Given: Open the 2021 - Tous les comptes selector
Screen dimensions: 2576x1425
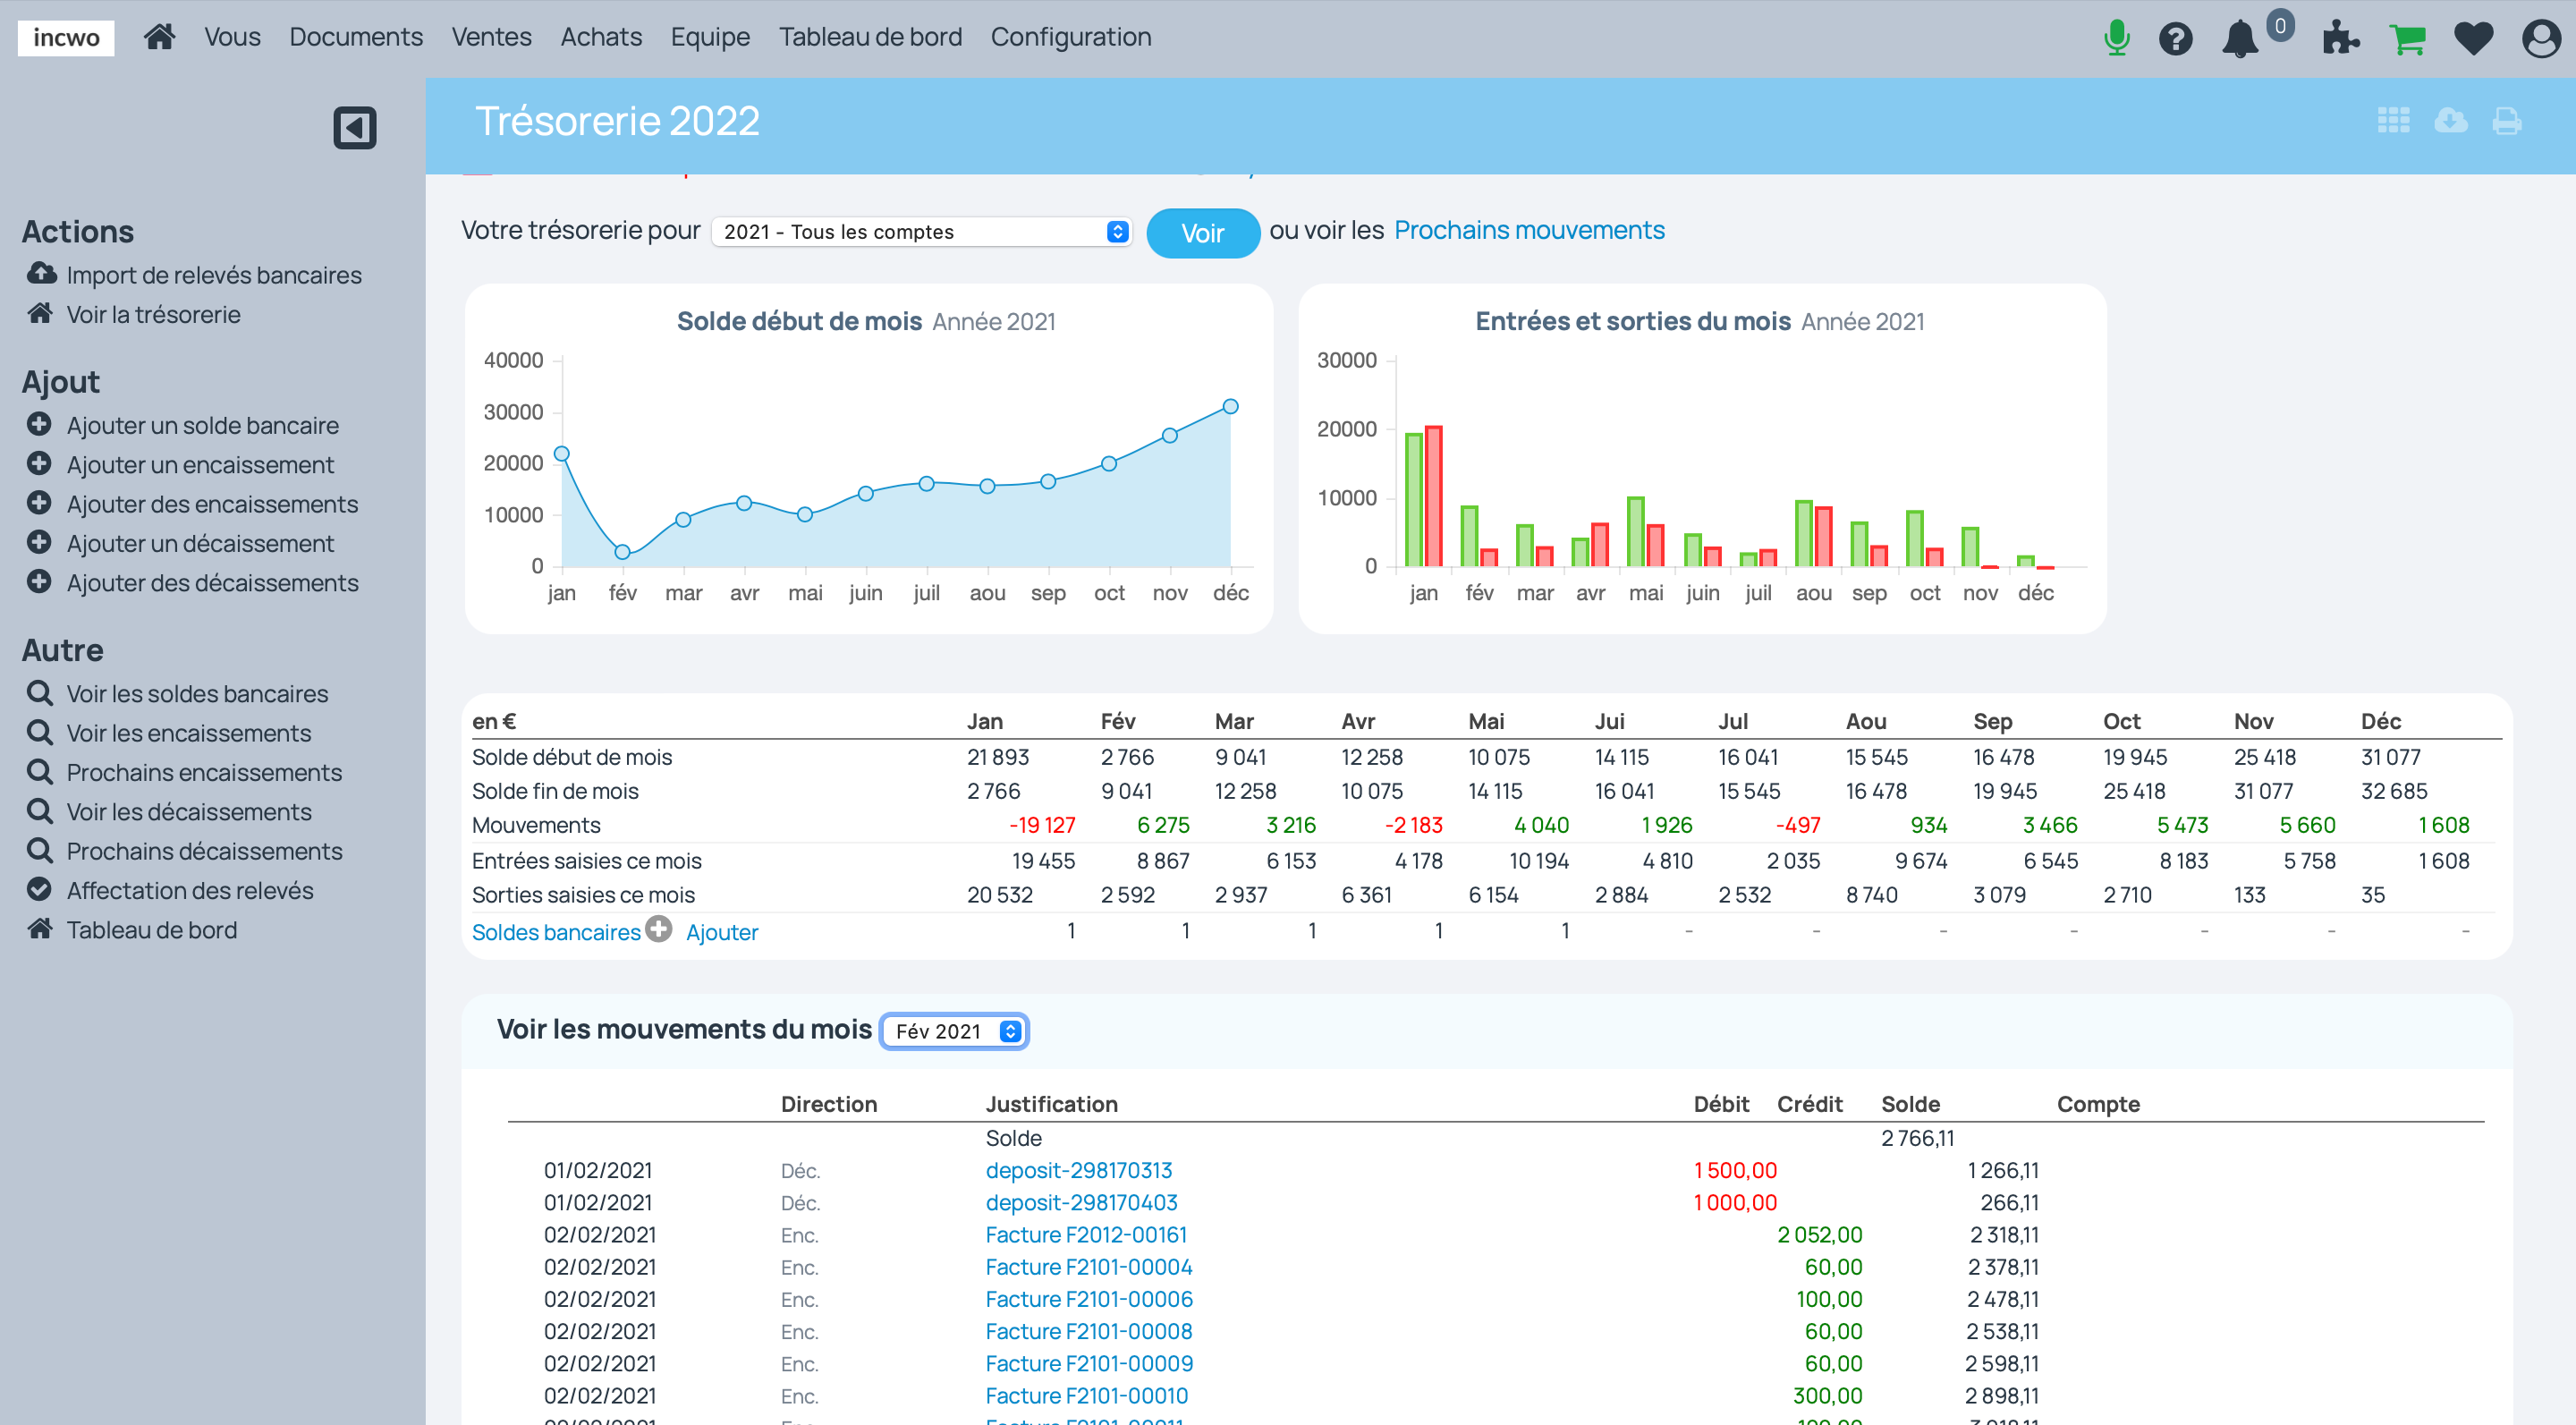Looking at the screenshot, I should pyautogui.click(x=920, y=231).
